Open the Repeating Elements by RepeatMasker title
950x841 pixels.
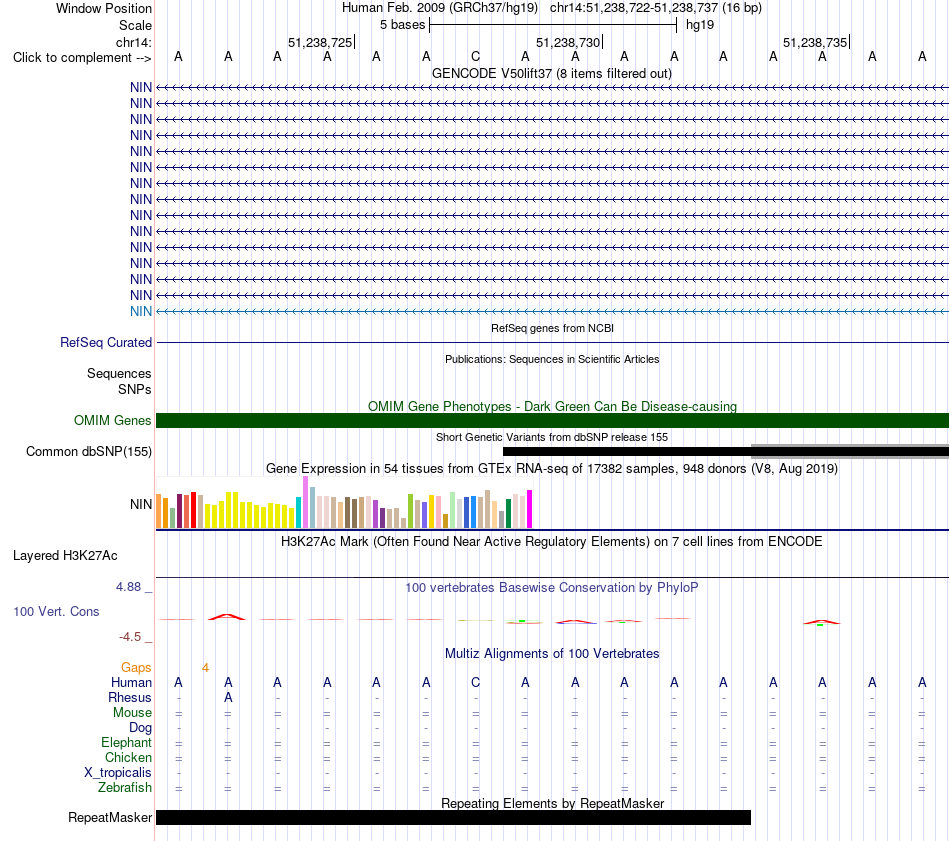pyautogui.click(x=552, y=803)
